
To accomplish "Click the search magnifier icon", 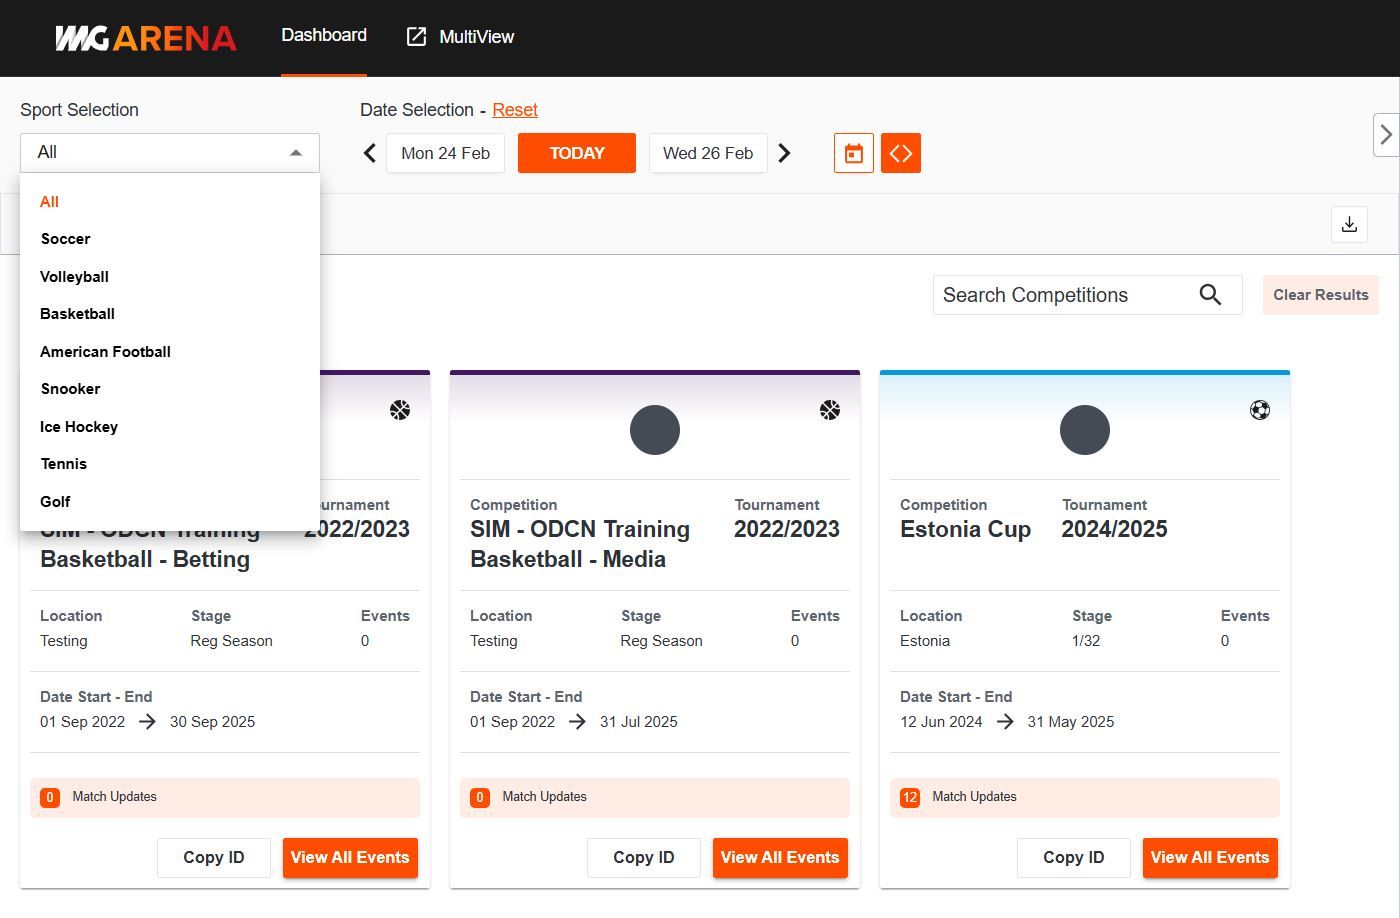I will [x=1210, y=295].
